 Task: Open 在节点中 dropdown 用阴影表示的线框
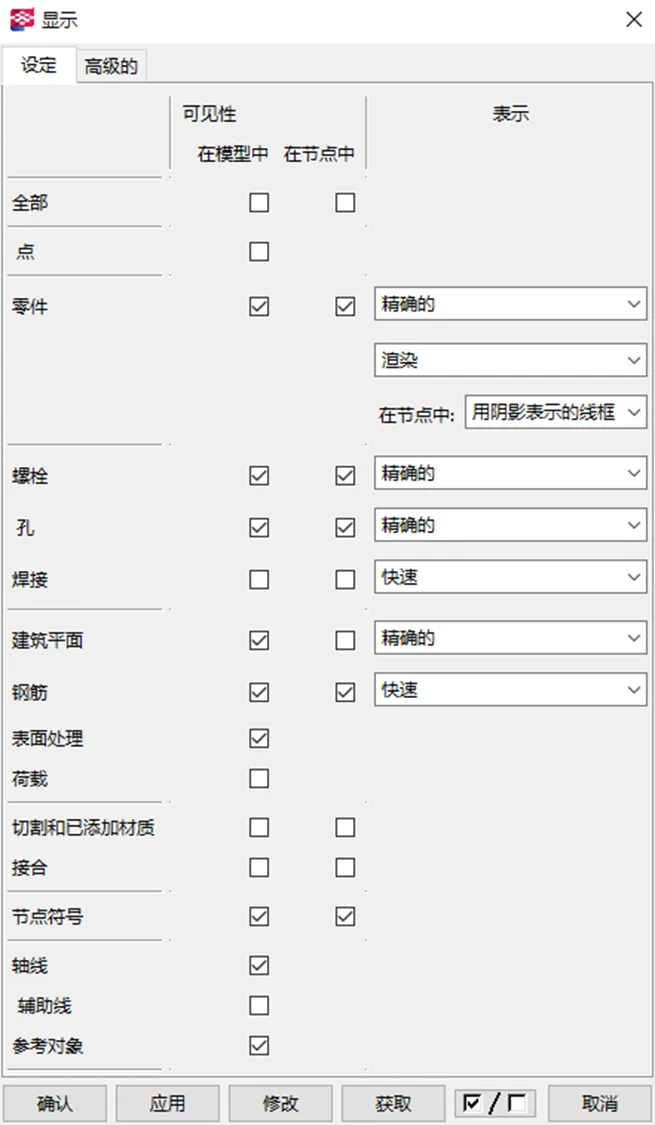point(555,412)
